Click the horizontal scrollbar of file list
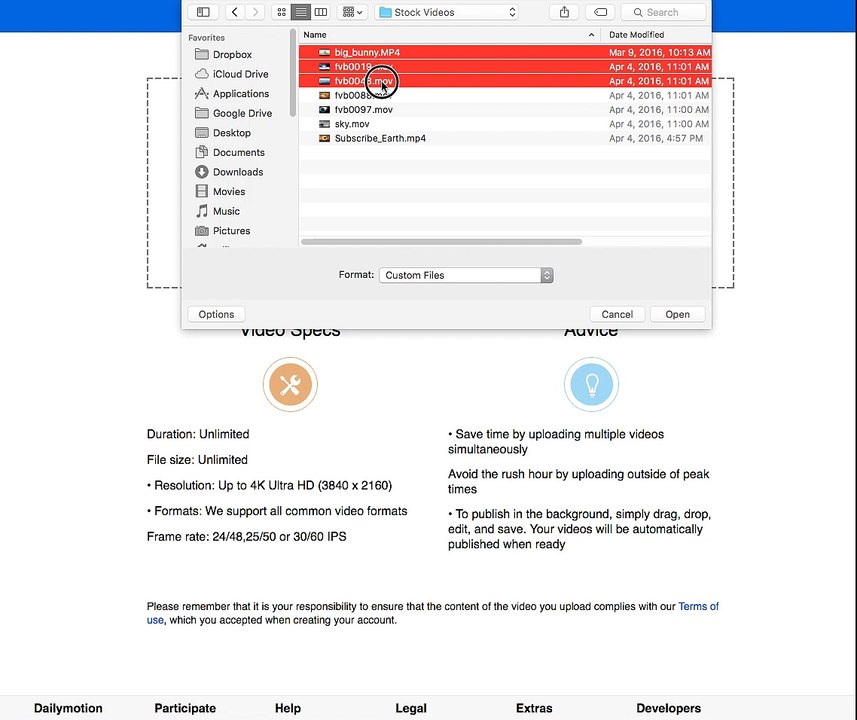Image resolution: width=857 pixels, height=720 pixels. point(441,242)
